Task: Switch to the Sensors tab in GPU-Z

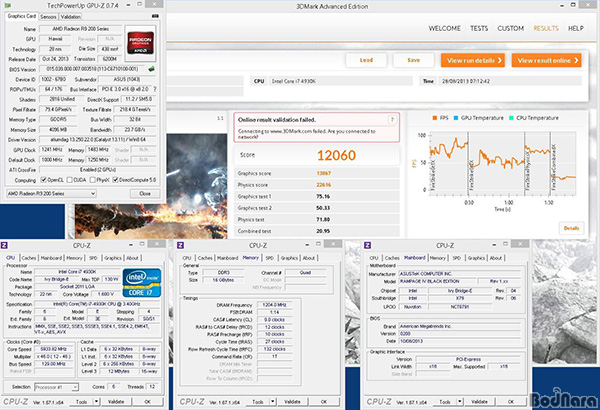Action: pos(48,17)
